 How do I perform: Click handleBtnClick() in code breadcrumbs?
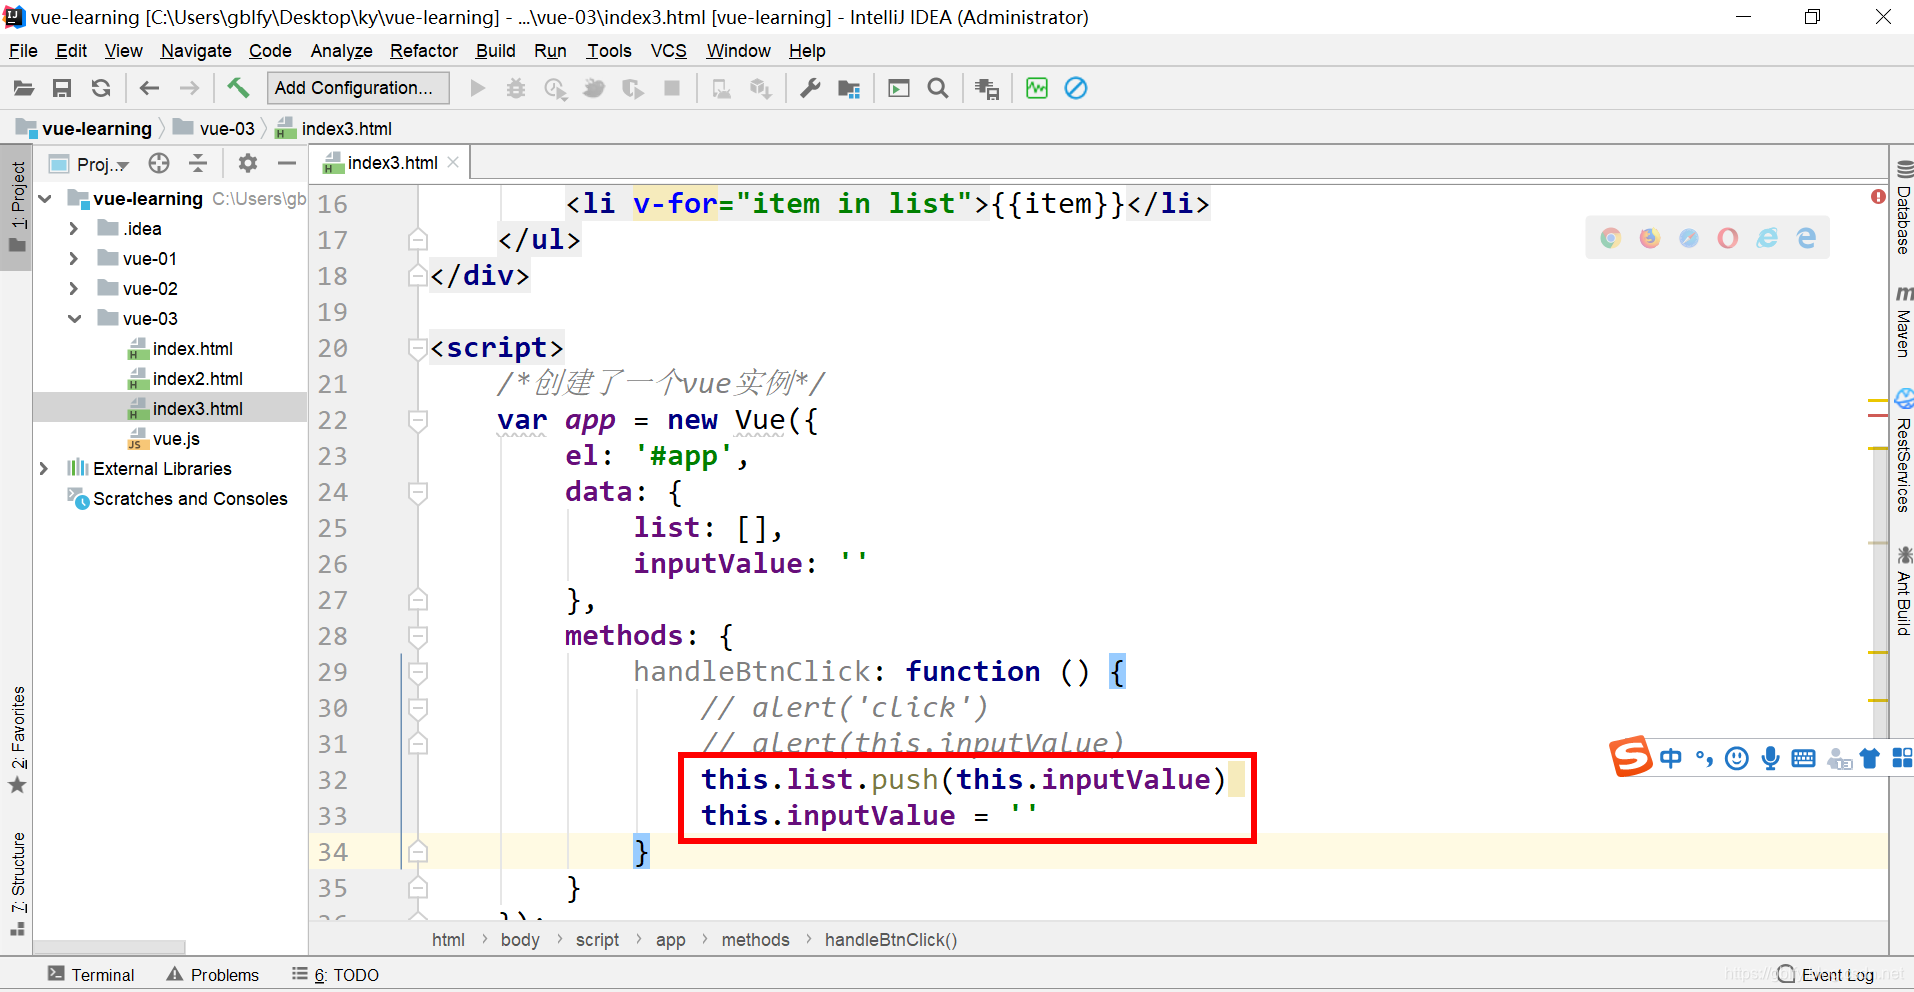click(891, 940)
